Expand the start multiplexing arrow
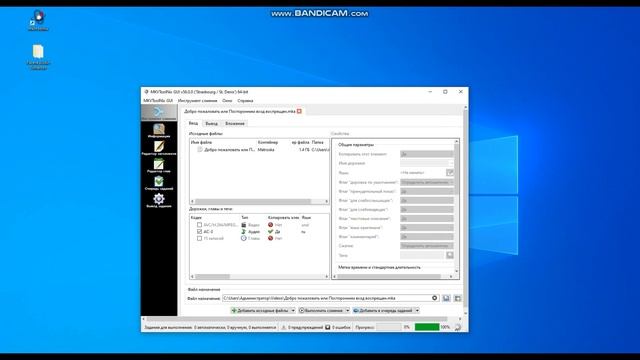This screenshot has height=360, width=640. point(347,311)
